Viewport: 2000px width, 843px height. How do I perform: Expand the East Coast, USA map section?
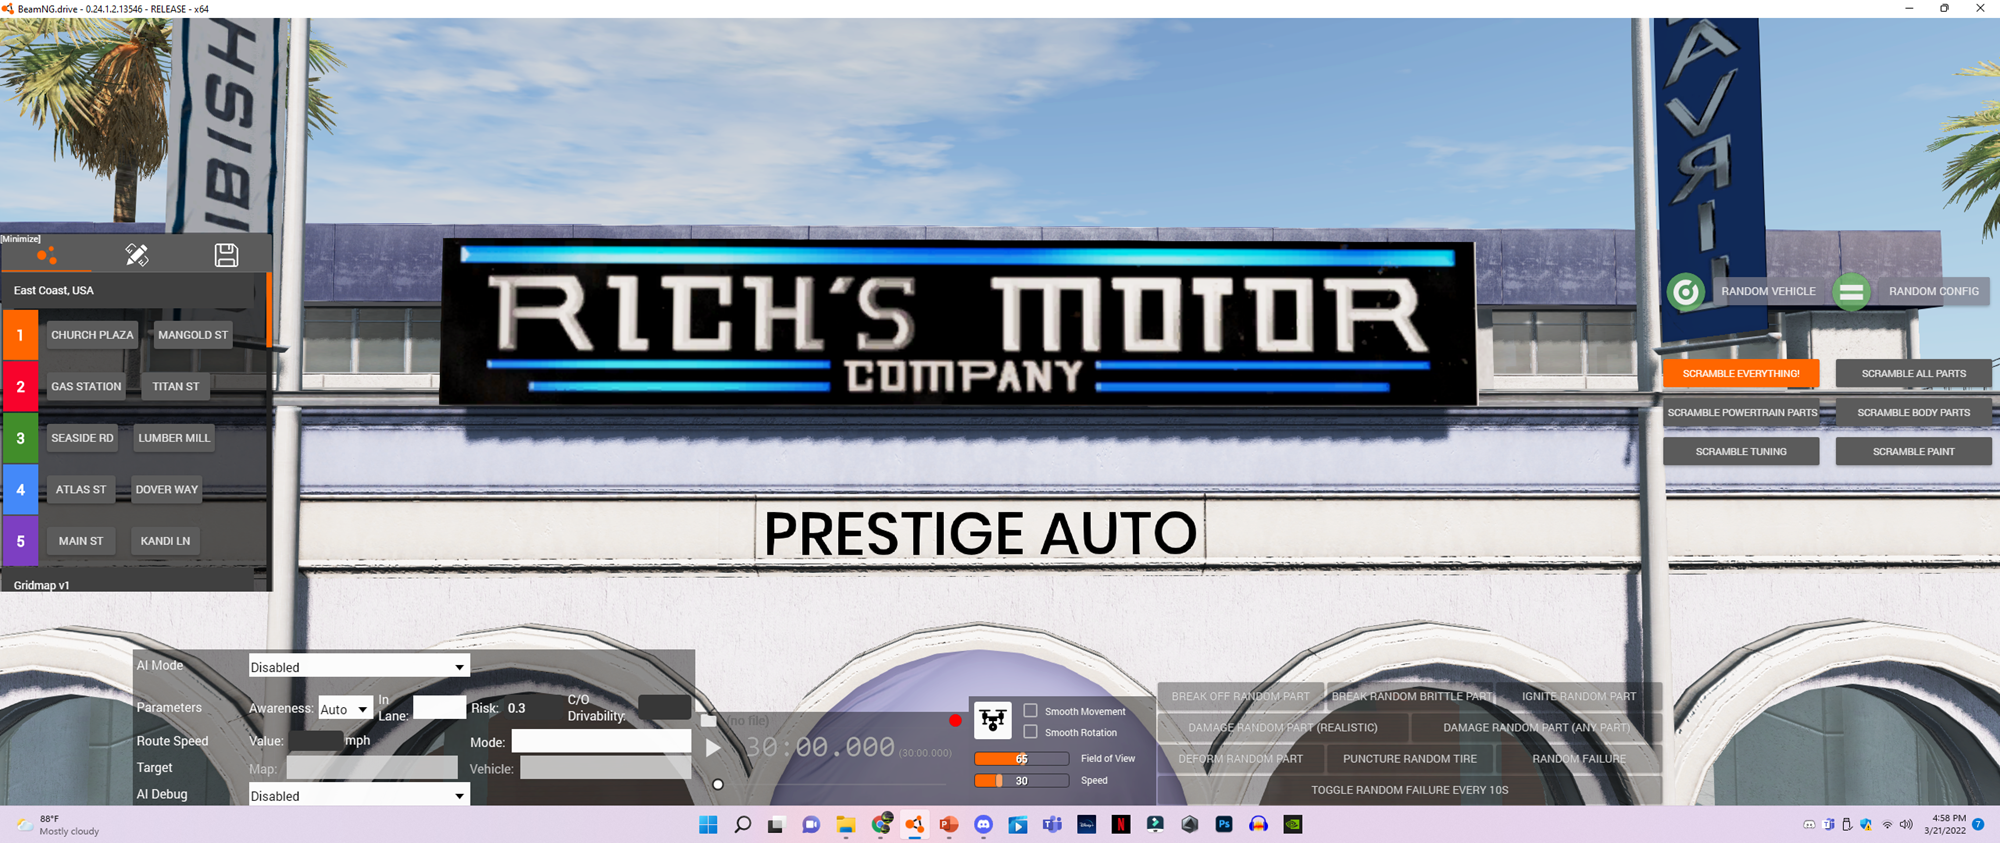pyautogui.click(x=128, y=290)
